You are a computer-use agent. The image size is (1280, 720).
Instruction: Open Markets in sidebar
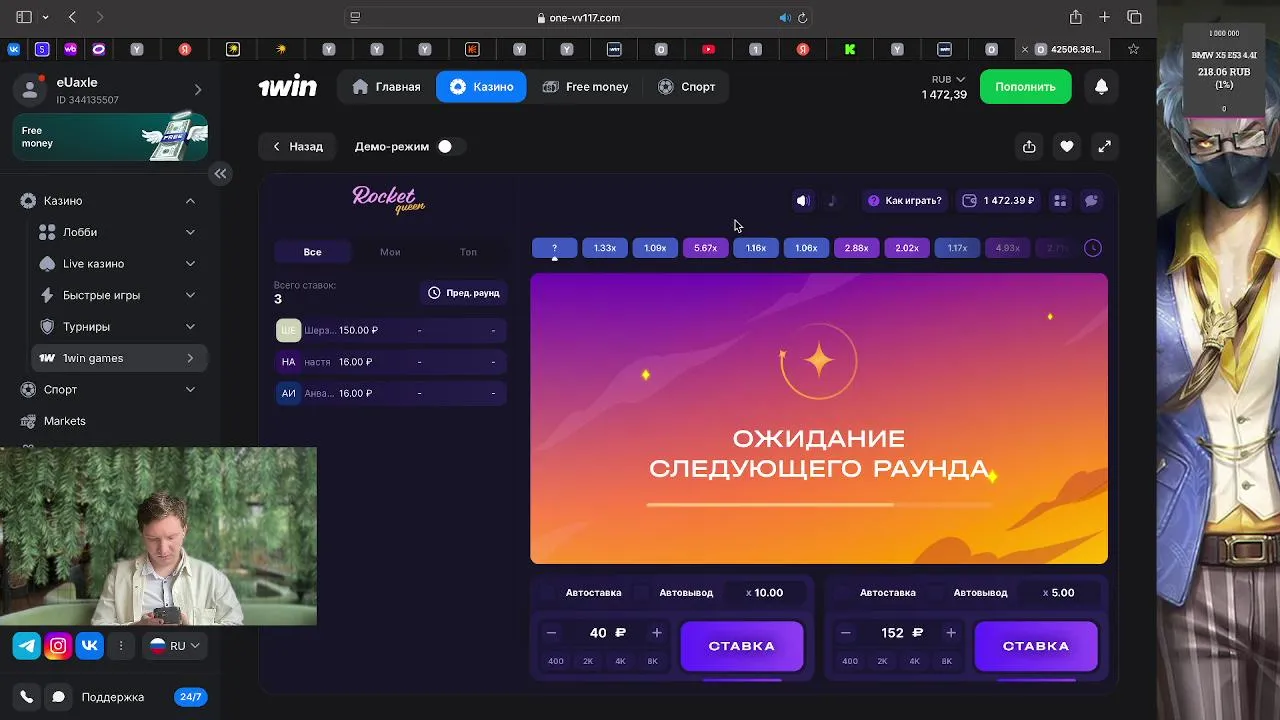pyautogui.click(x=65, y=421)
